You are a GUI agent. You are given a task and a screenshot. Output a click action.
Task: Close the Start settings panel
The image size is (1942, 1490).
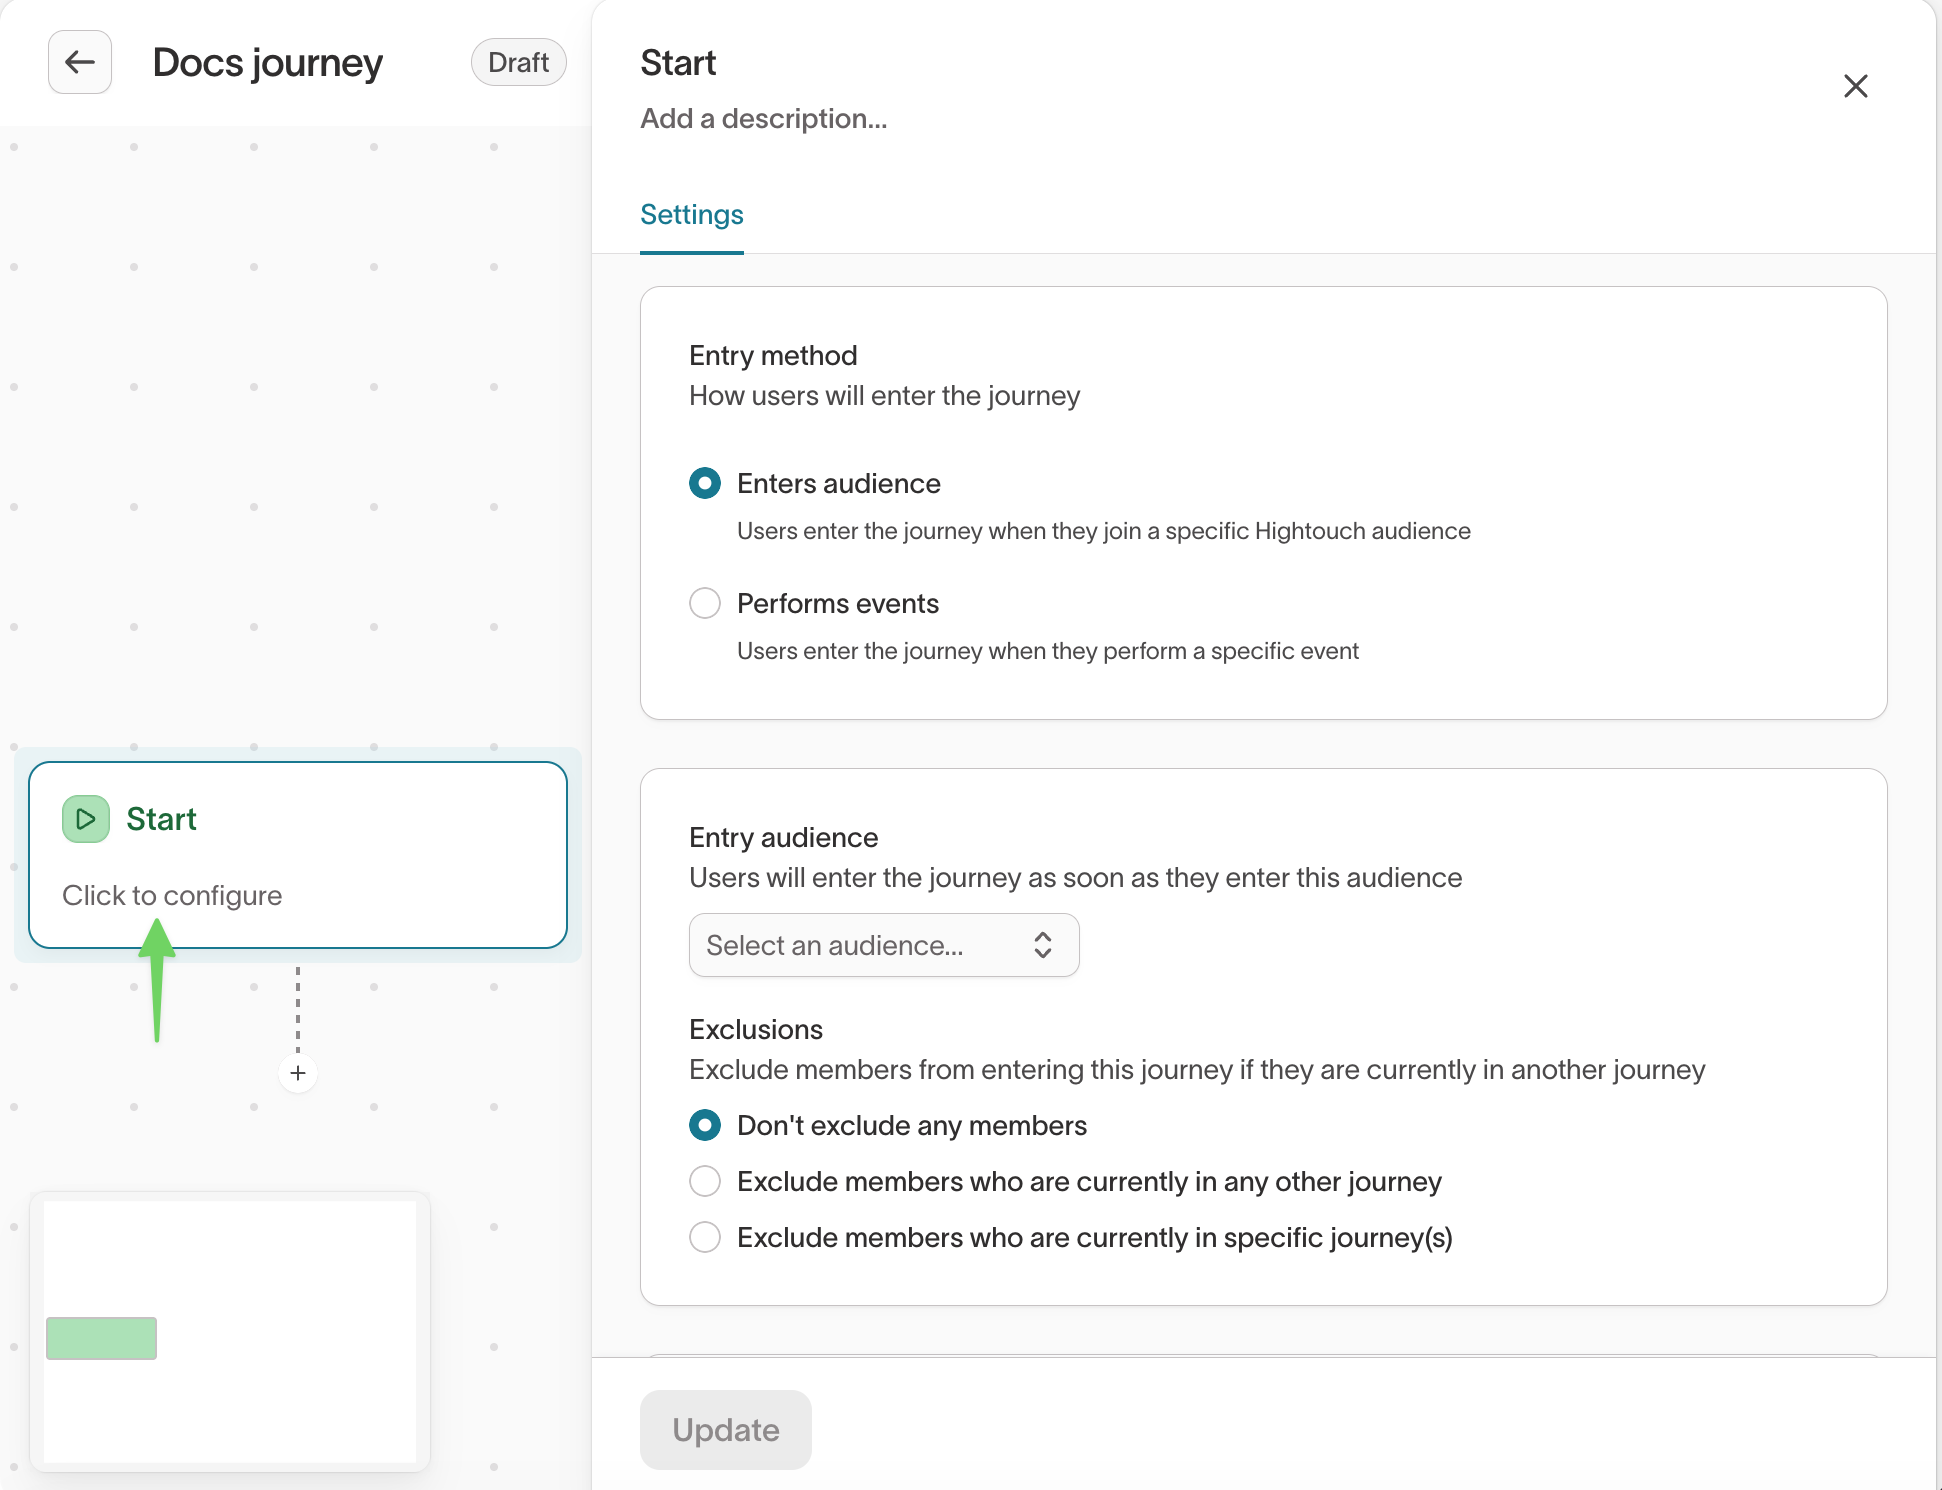click(1855, 86)
